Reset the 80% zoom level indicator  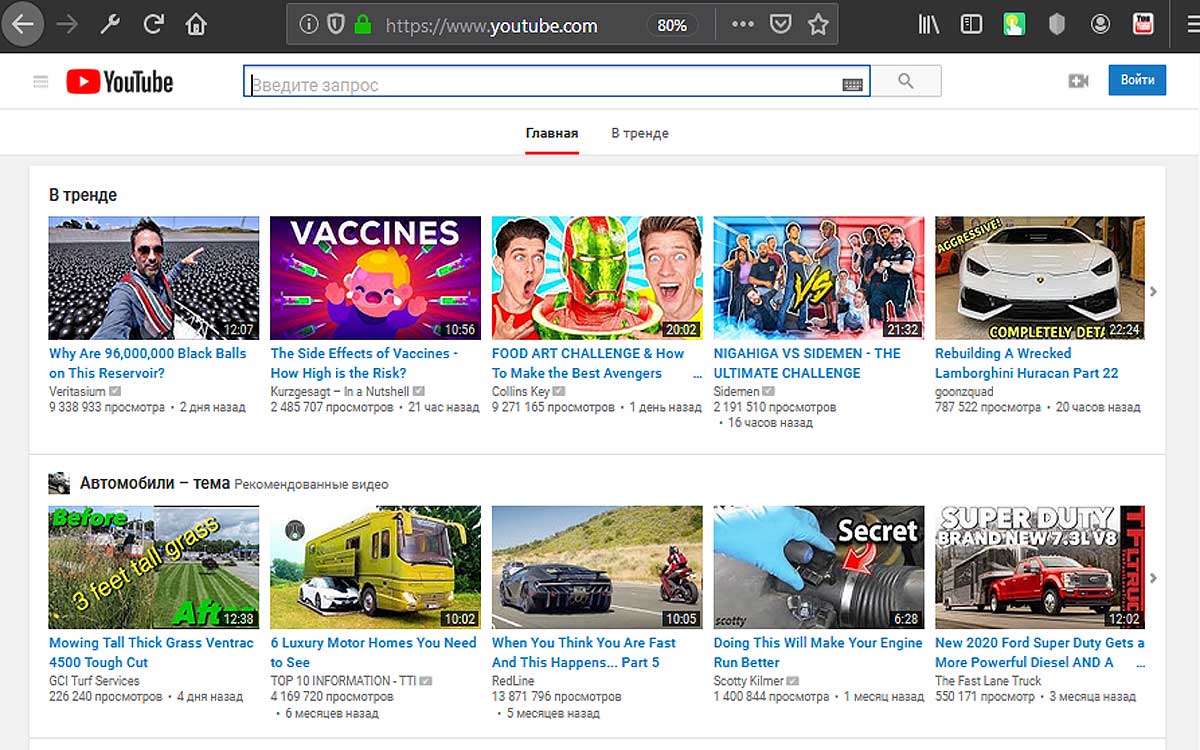672,25
